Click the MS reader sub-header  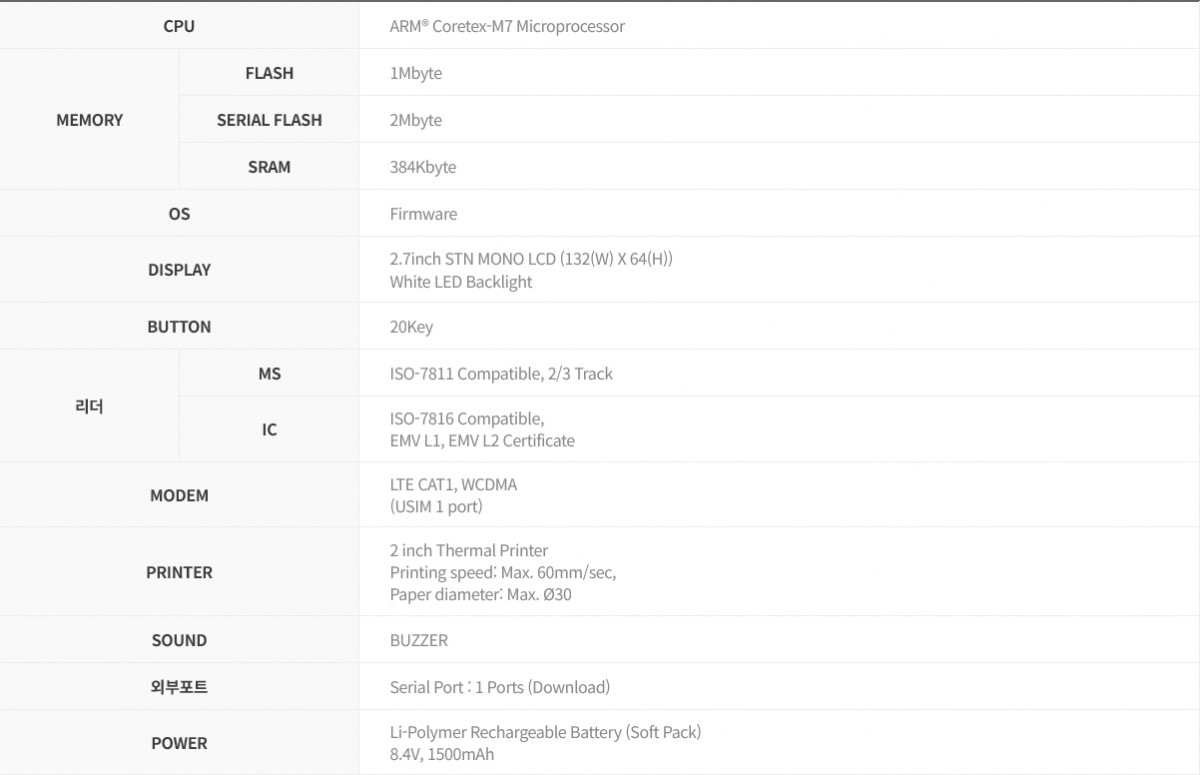[x=269, y=374]
